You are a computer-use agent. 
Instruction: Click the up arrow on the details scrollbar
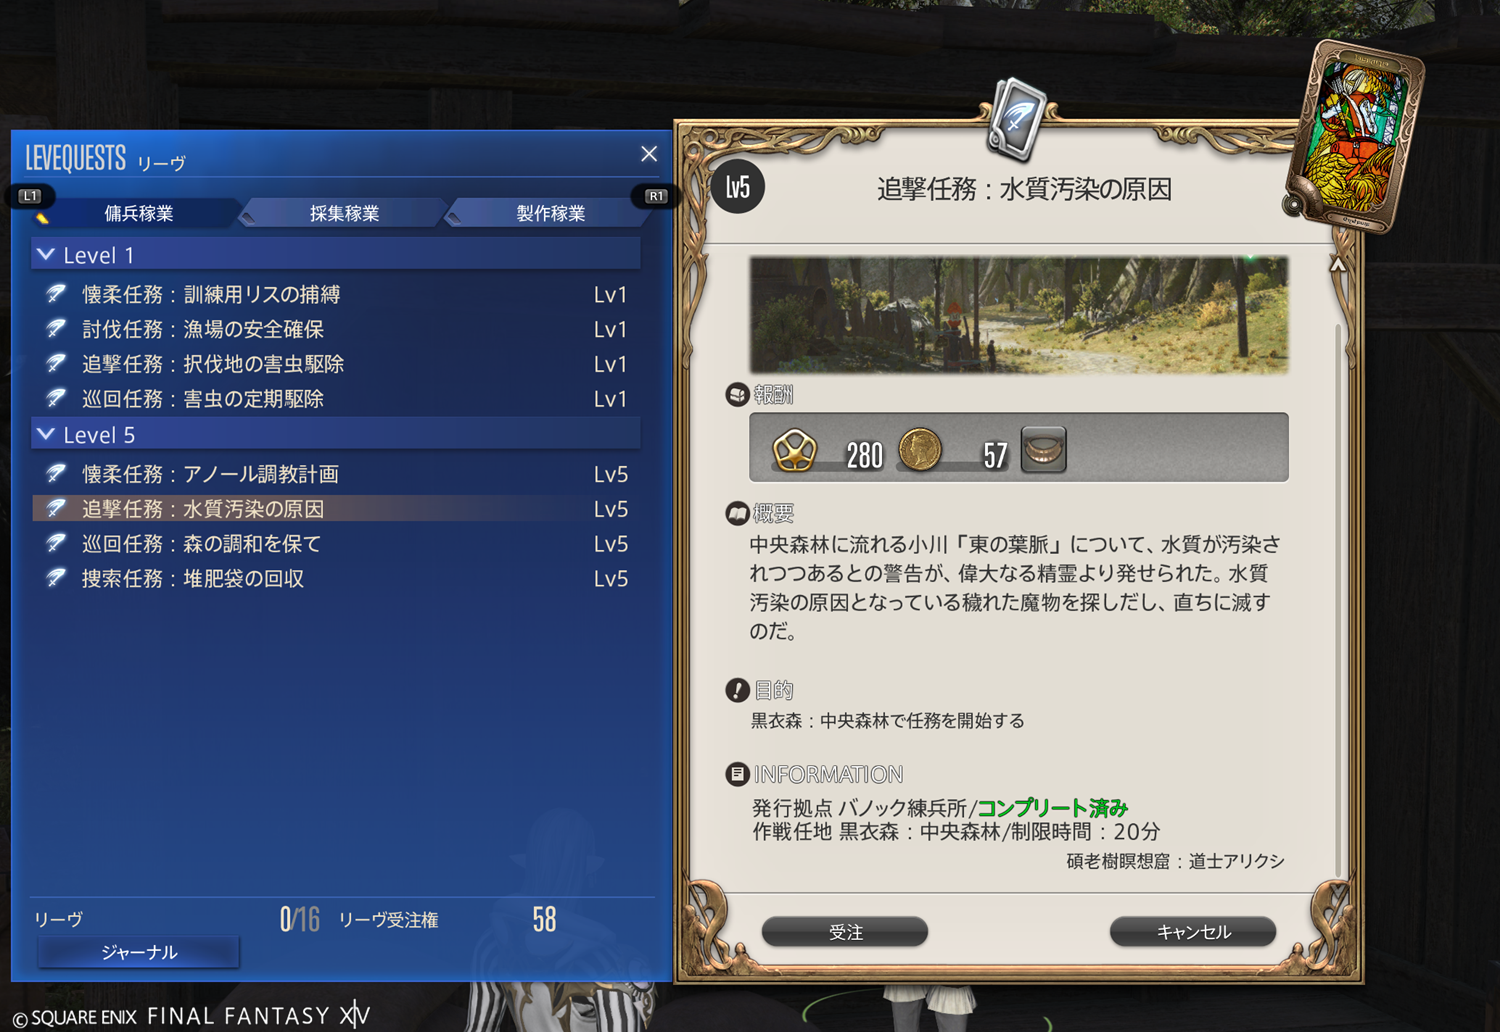point(1337,265)
